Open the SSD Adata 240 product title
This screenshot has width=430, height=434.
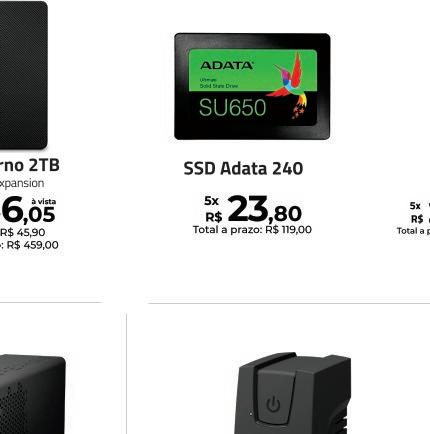pyautogui.click(x=243, y=168)
